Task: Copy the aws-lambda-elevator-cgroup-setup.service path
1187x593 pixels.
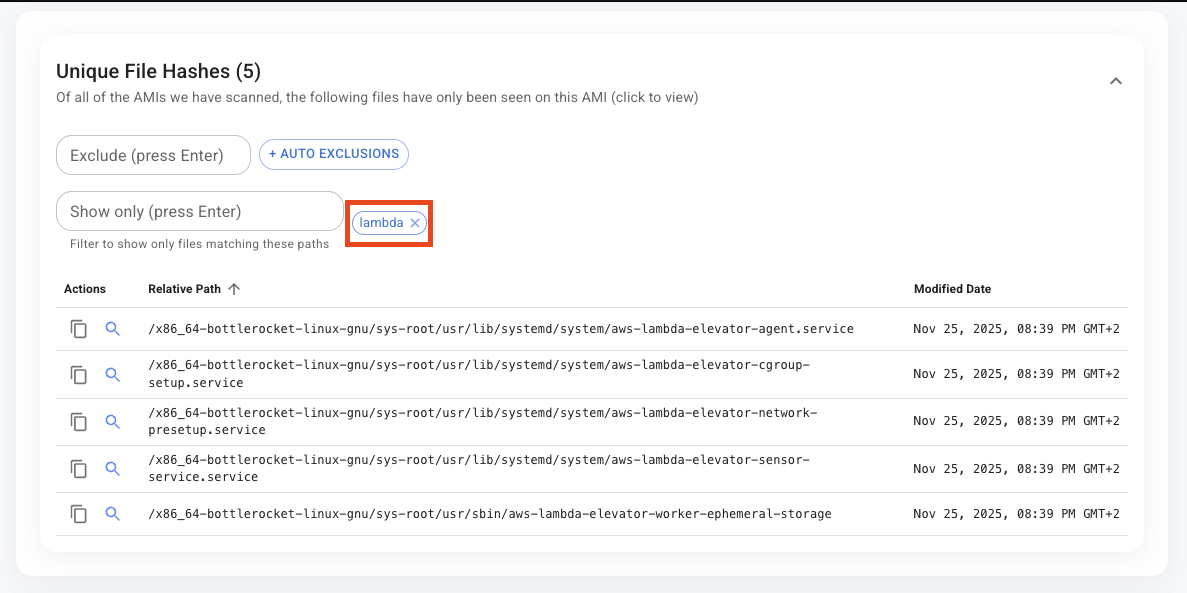Action: point(79,375)
